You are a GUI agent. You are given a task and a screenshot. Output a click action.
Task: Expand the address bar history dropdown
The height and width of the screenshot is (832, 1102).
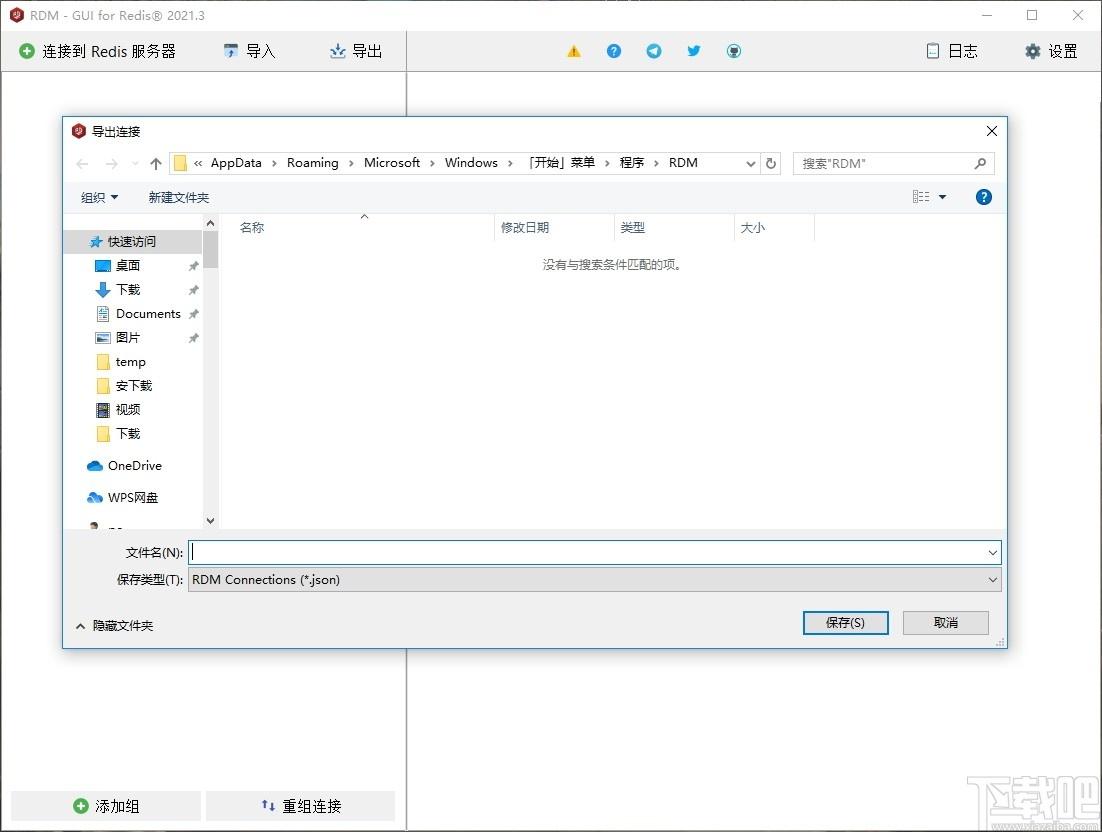751,164
